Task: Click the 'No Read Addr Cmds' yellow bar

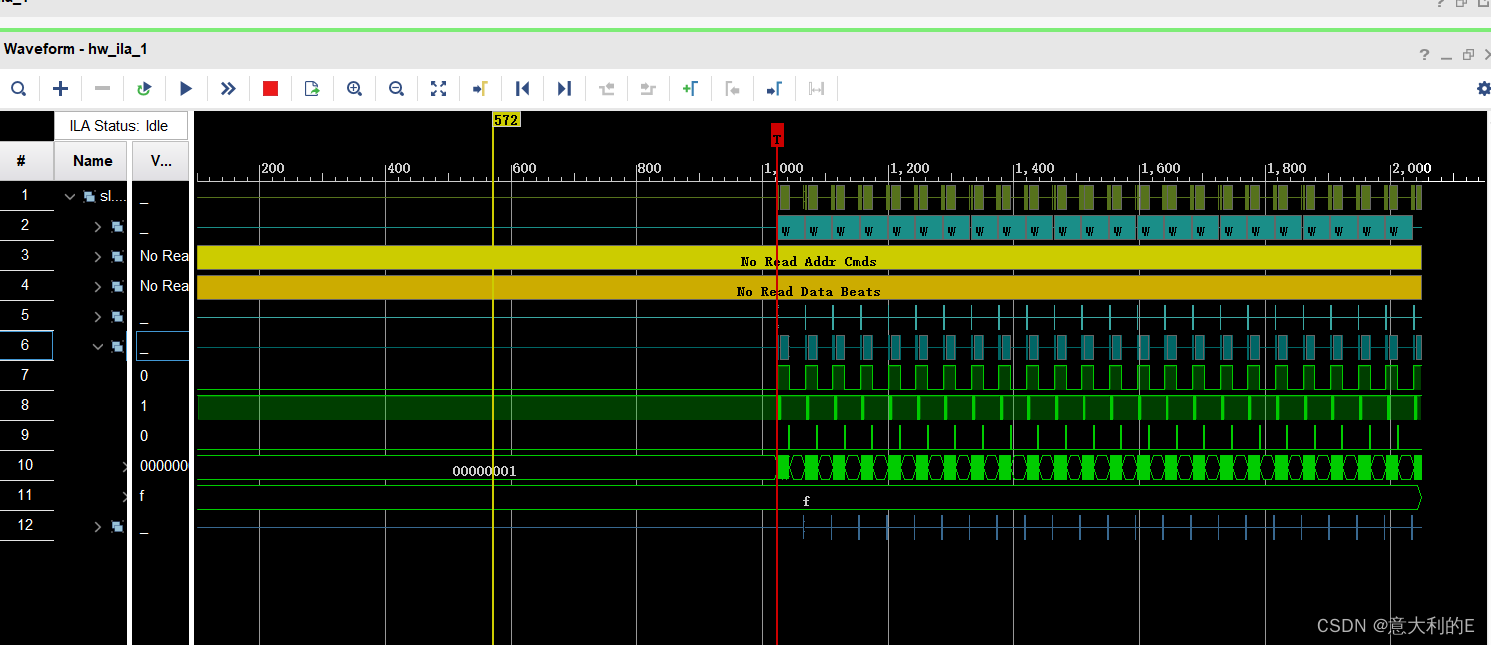Action: click(x=808, y=258)
